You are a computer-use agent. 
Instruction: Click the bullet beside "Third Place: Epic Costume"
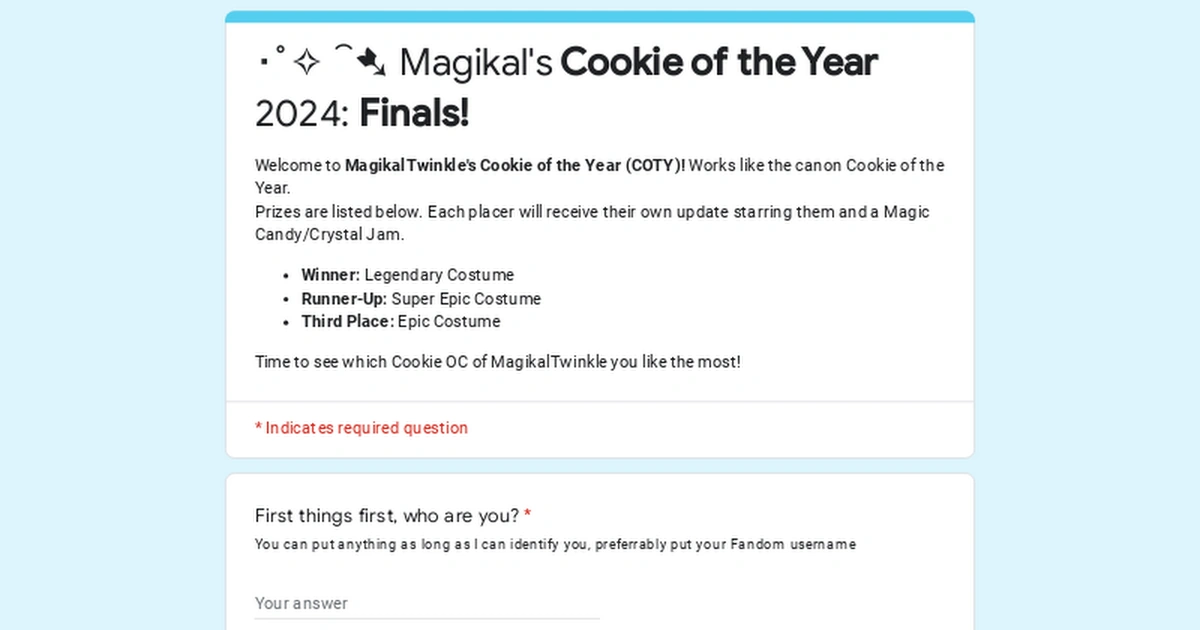(285, 321)
